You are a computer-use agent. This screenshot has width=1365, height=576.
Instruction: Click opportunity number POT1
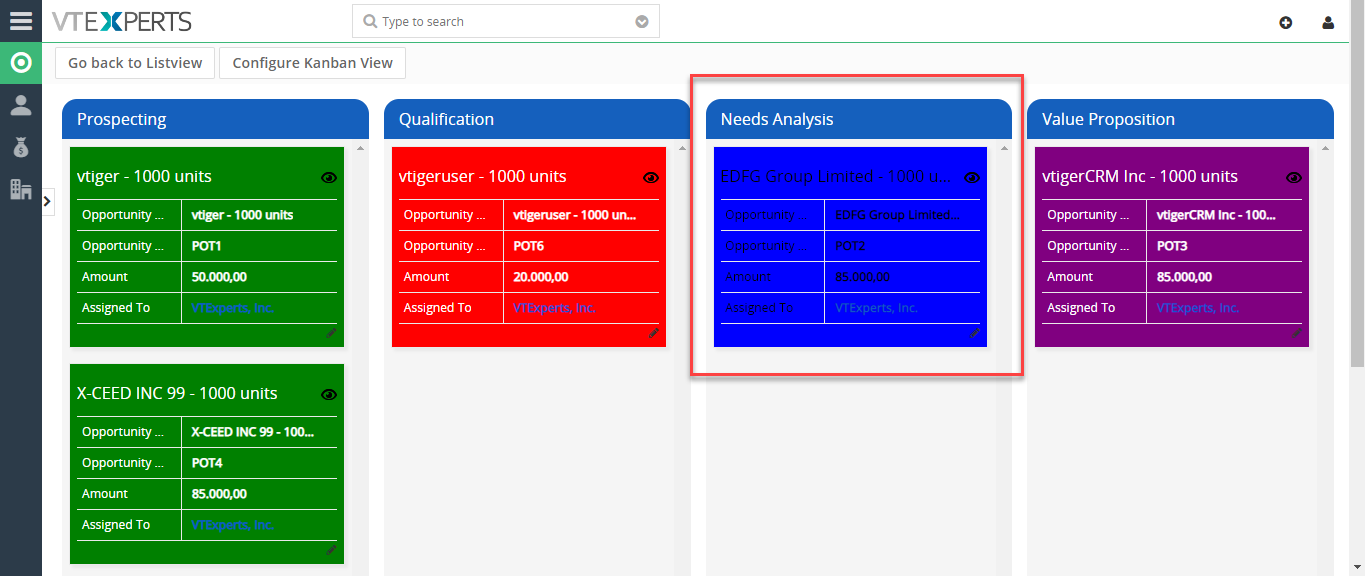(207, 246)
